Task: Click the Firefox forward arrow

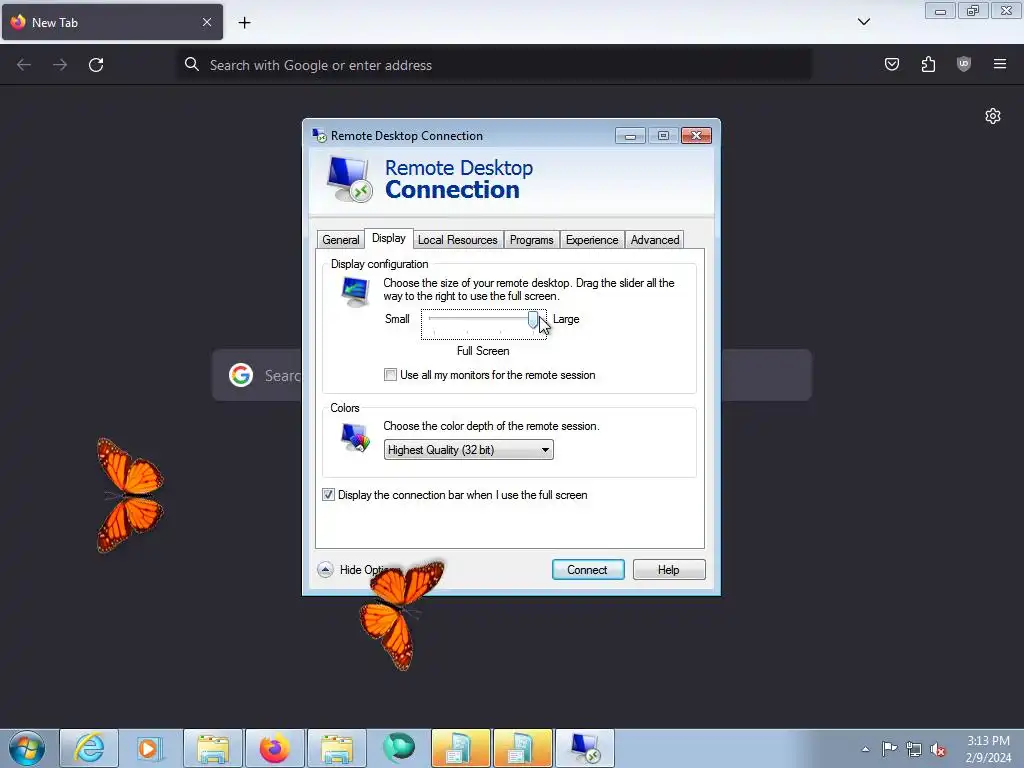Action: [60, 65]
